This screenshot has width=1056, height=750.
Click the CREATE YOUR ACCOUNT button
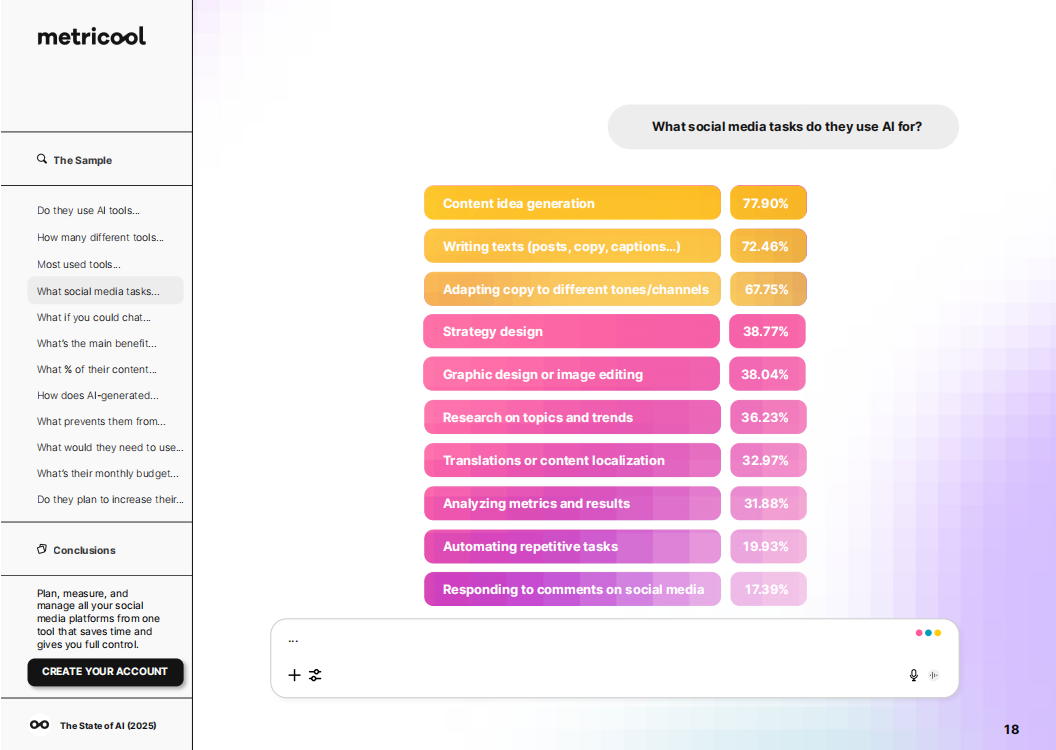point(105,672)
